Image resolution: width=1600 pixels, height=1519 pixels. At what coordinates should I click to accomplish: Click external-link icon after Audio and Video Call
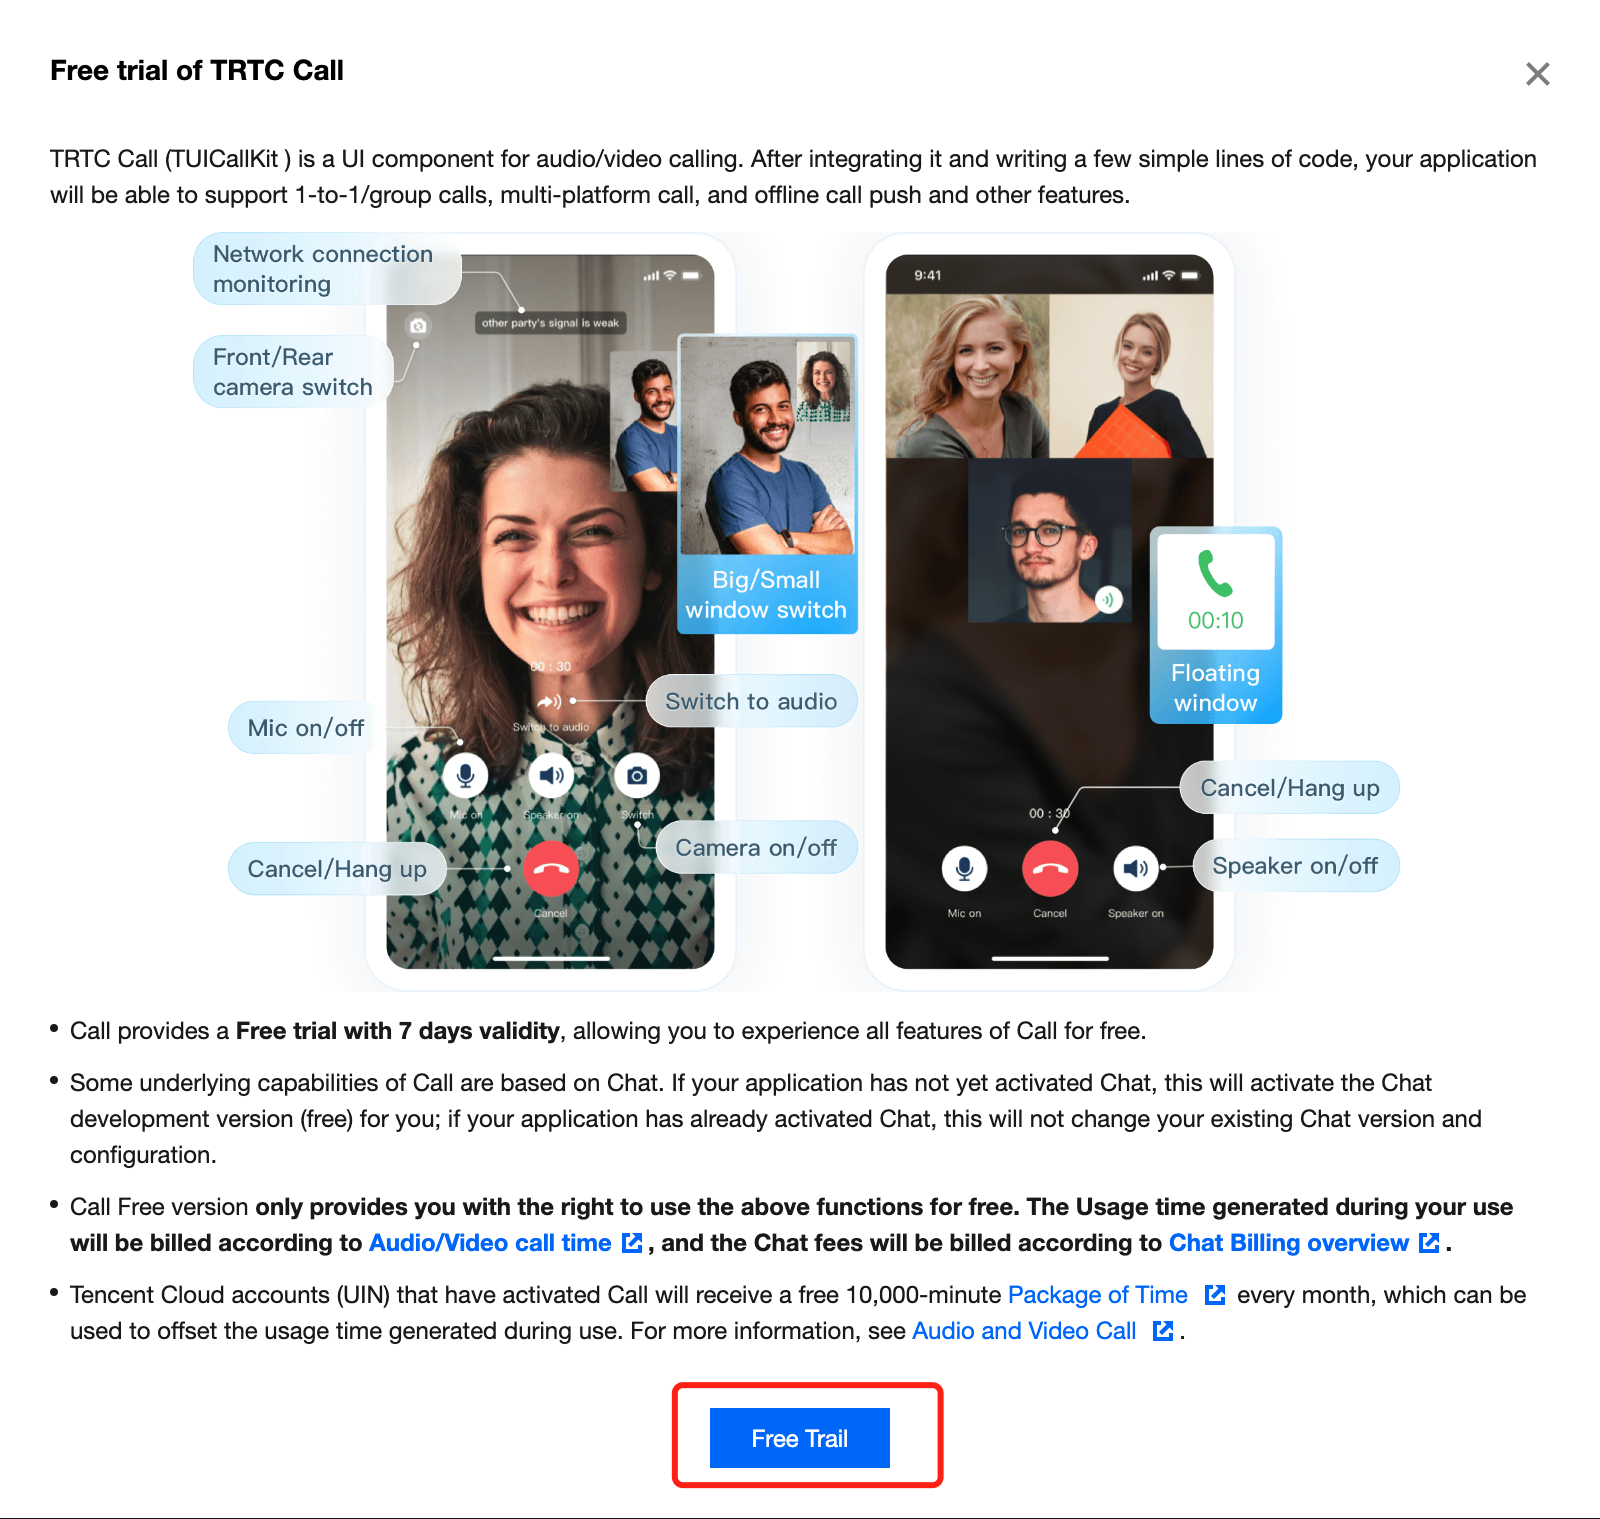1163,1331
